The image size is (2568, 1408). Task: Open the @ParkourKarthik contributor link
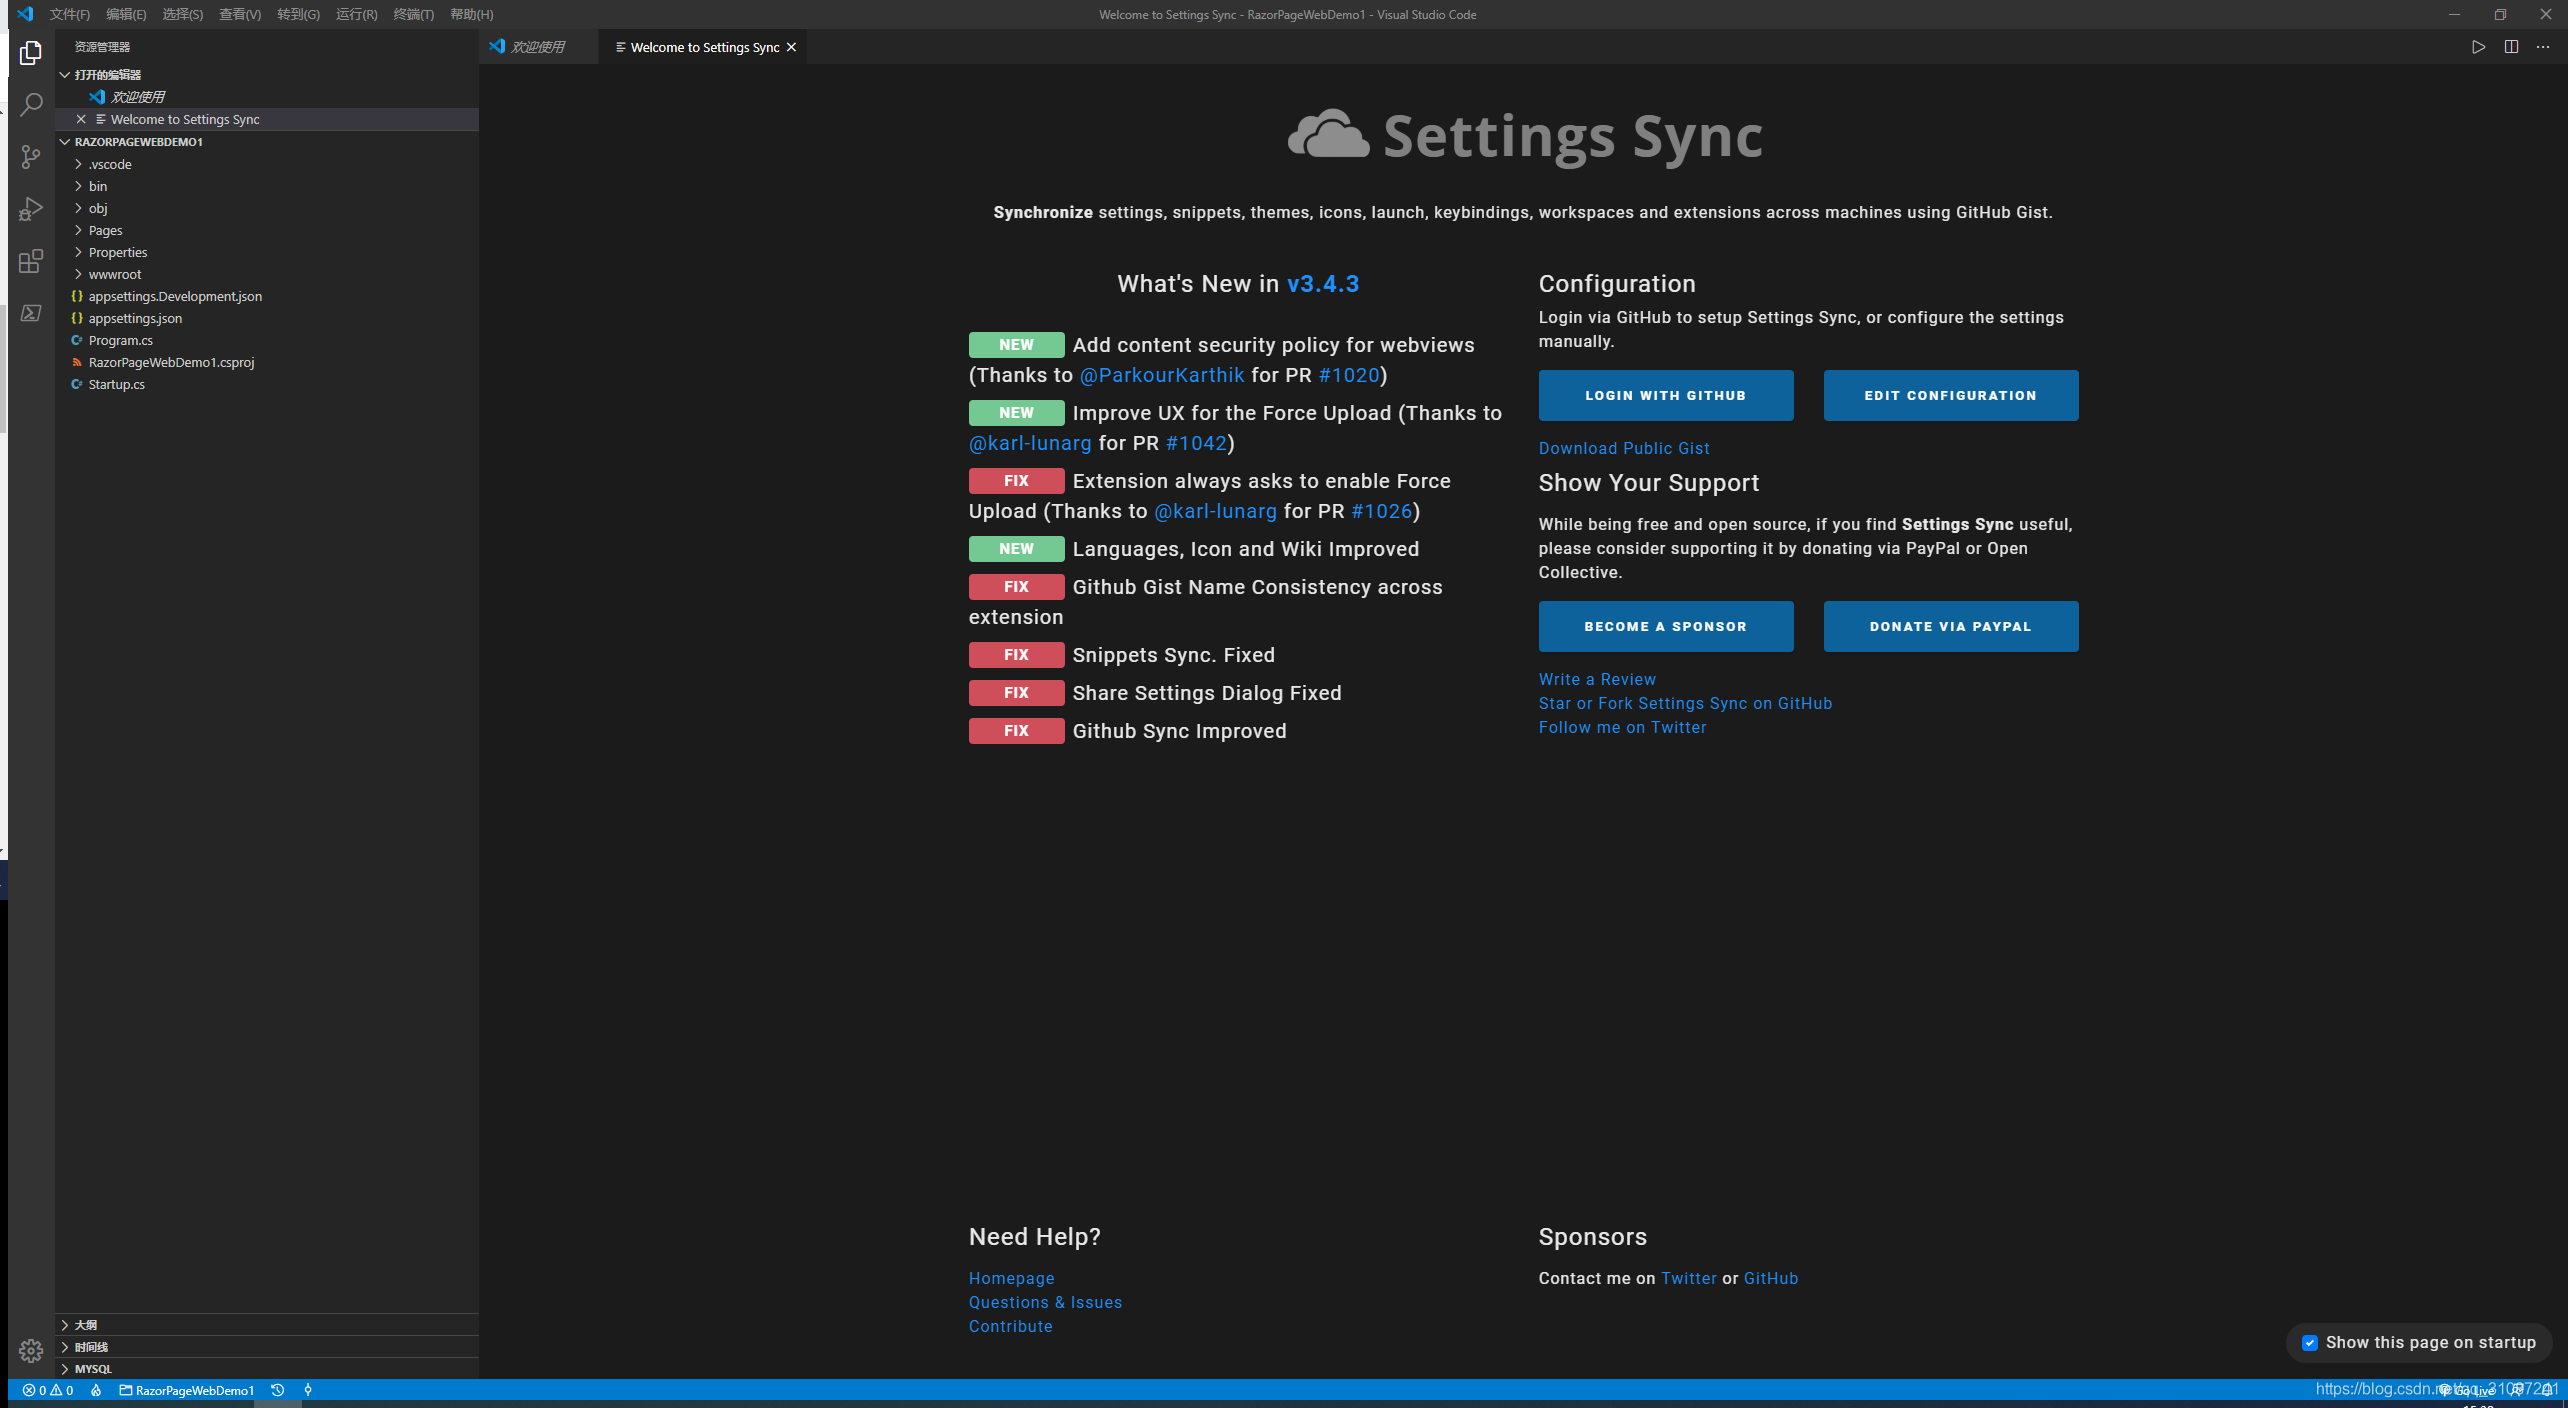(x=1162, y=375)
